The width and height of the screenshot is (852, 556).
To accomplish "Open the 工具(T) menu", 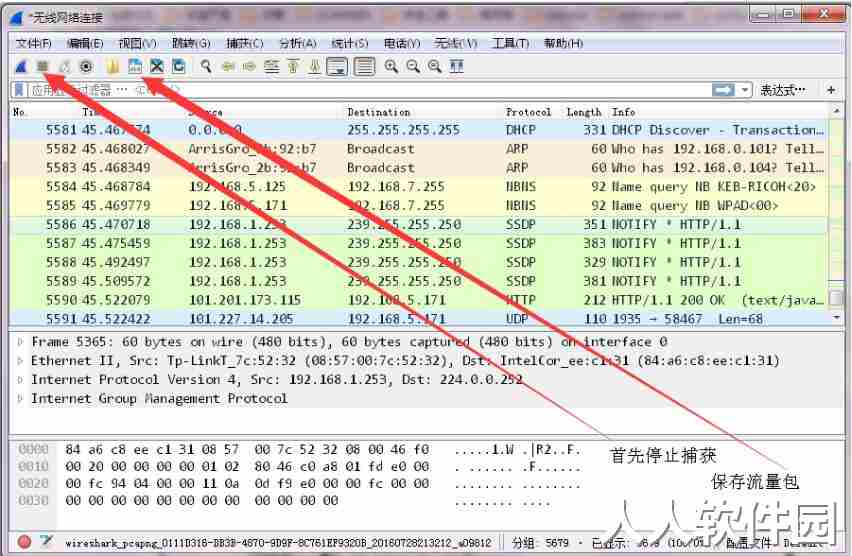I will coord(510,43).
